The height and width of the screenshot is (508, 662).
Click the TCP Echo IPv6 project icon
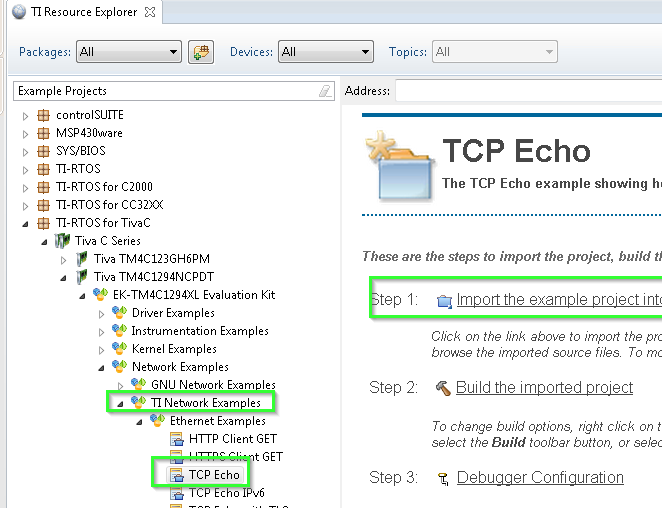click(x=177, y=493)
